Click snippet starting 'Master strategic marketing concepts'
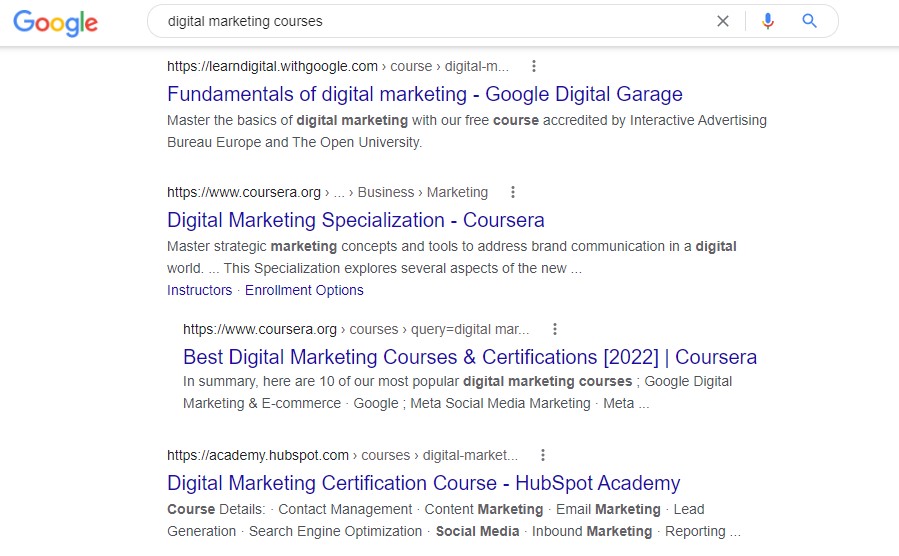Viewport: 899px width, 556px height. coord(452,257)
